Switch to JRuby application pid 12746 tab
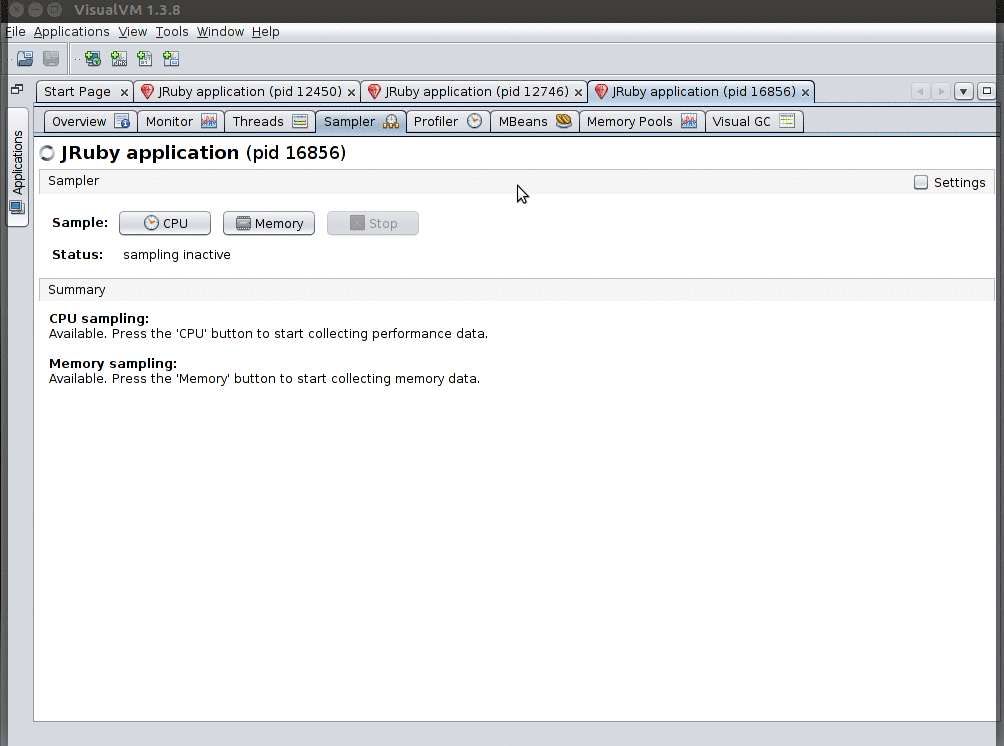This screenshot has height=746, width=1004. [476, 92]
